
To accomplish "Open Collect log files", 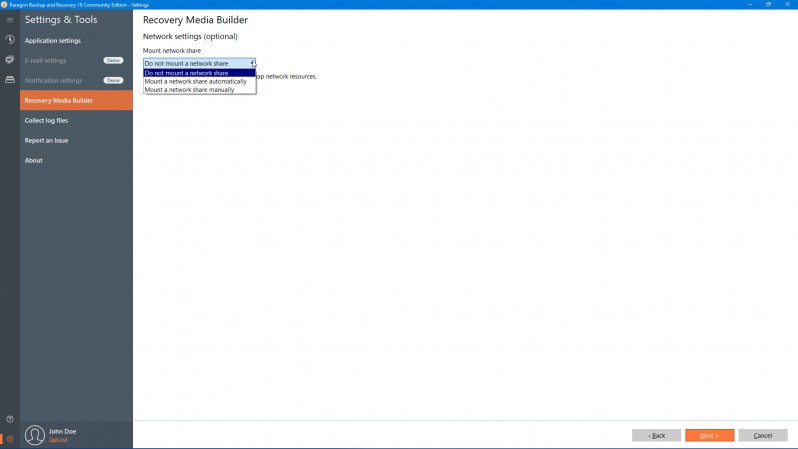I will click(x=47, y=120).
